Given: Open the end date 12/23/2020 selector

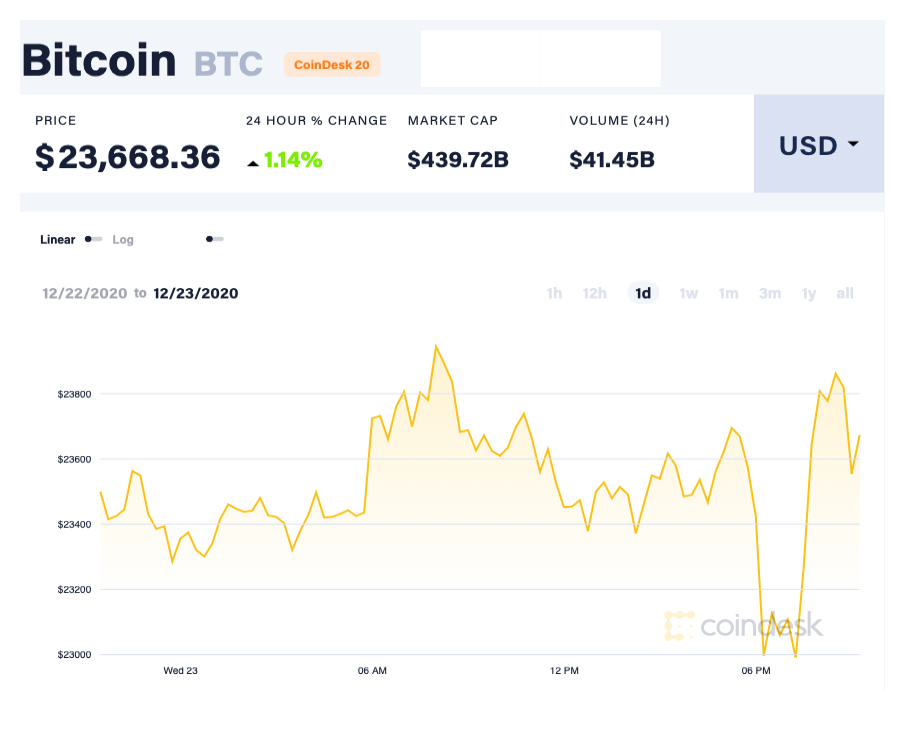Looking at the screenshot, I should 195,293.
